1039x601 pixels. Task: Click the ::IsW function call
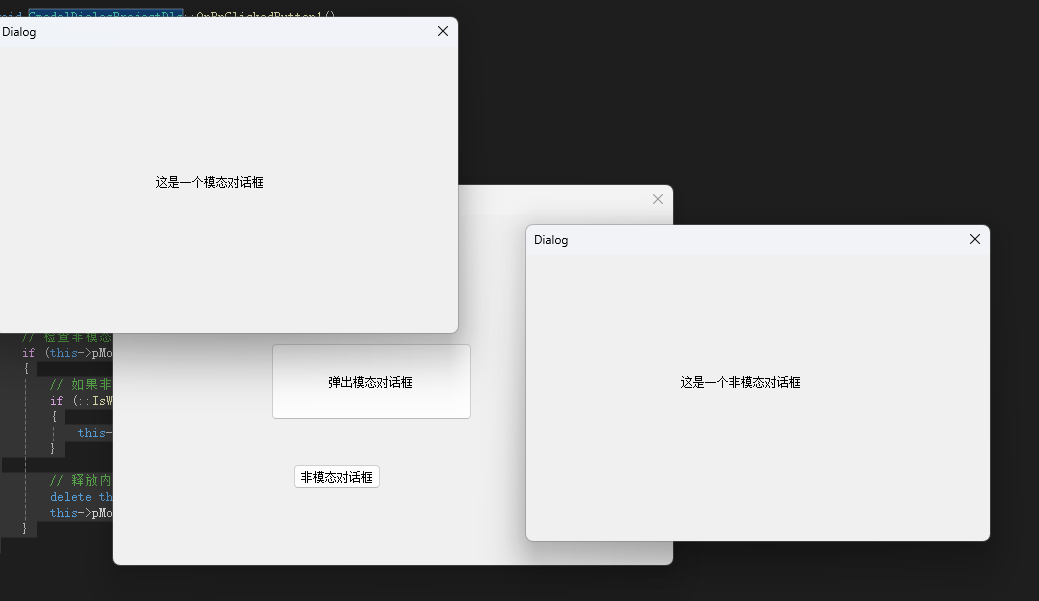(95, 400)
